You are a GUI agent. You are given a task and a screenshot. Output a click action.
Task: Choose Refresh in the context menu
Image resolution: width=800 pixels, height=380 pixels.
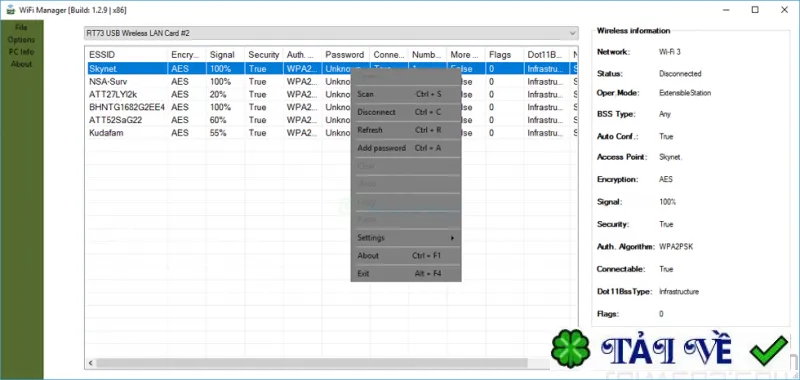[x=406, y=130]
